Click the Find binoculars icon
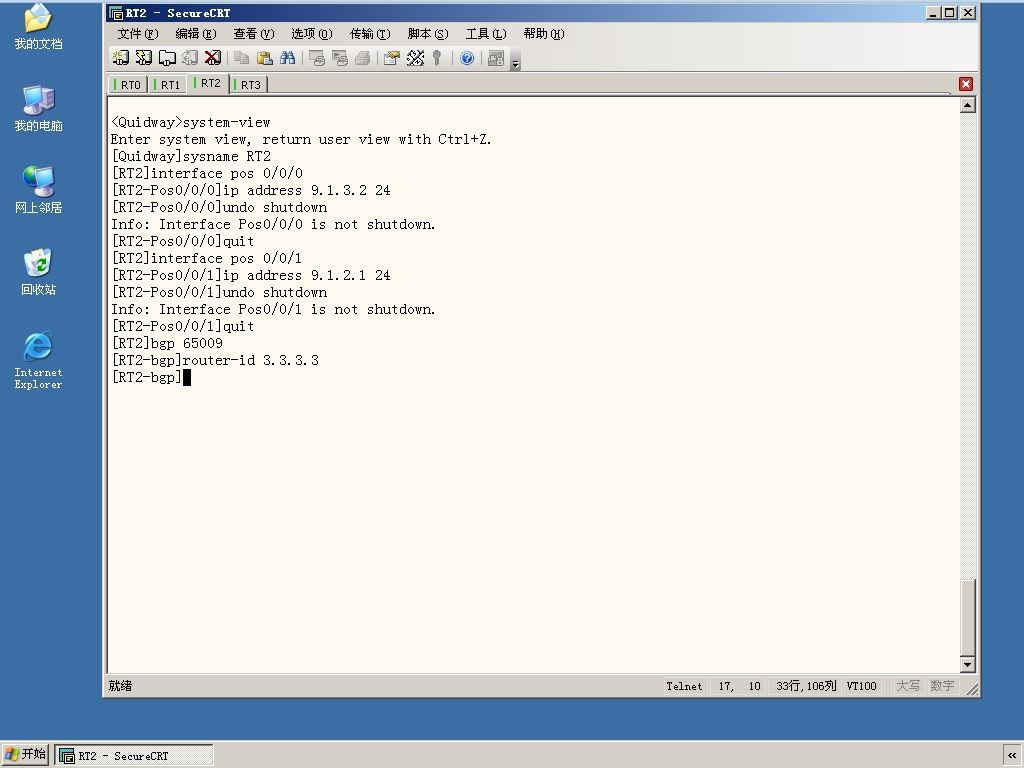1024x768 pixels. click(x=287, y=58)
